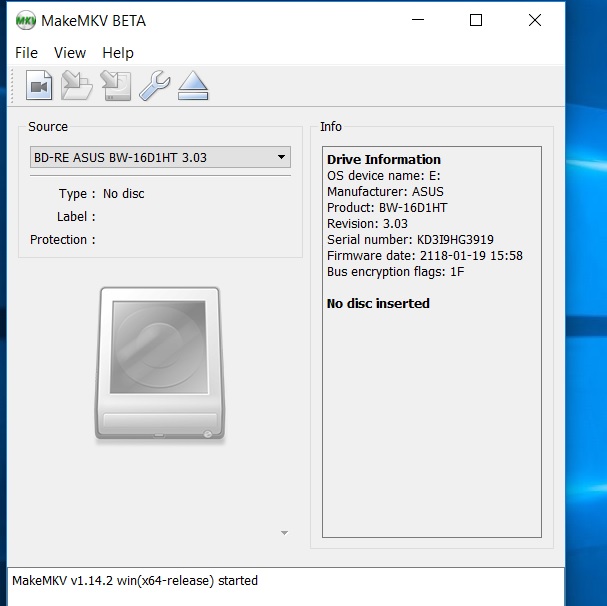Image resolution: width=607 pixels, height=606 pixels.
Task: Click 'Revision: 3.03' line
Action: (x=367, y=224)
